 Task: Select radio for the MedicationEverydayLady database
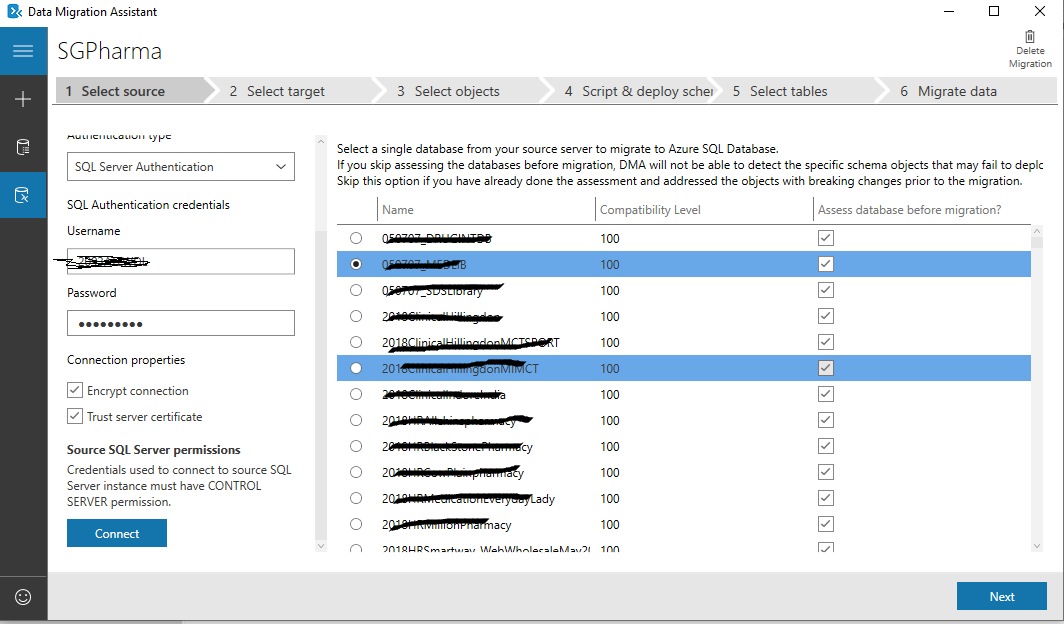coord(356,499)
